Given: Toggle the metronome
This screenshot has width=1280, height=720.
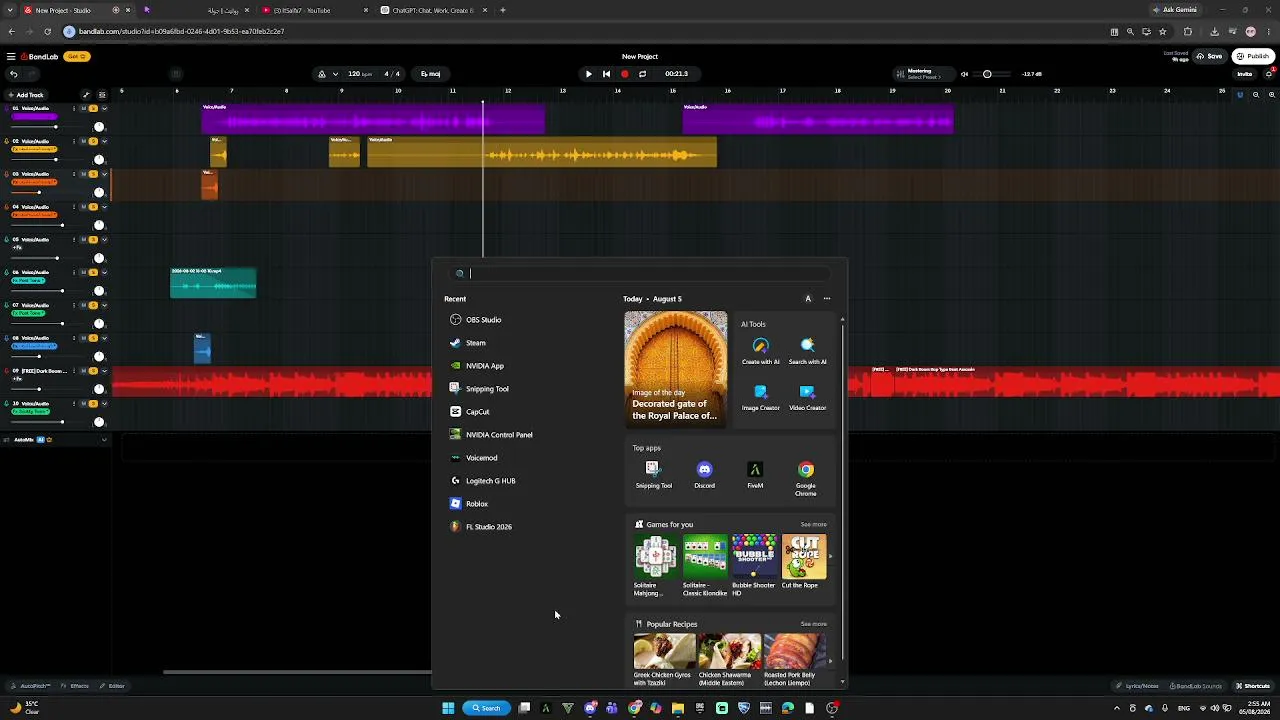Looking at the screenshot, I should pyautogui.click(x=321, y=74).
